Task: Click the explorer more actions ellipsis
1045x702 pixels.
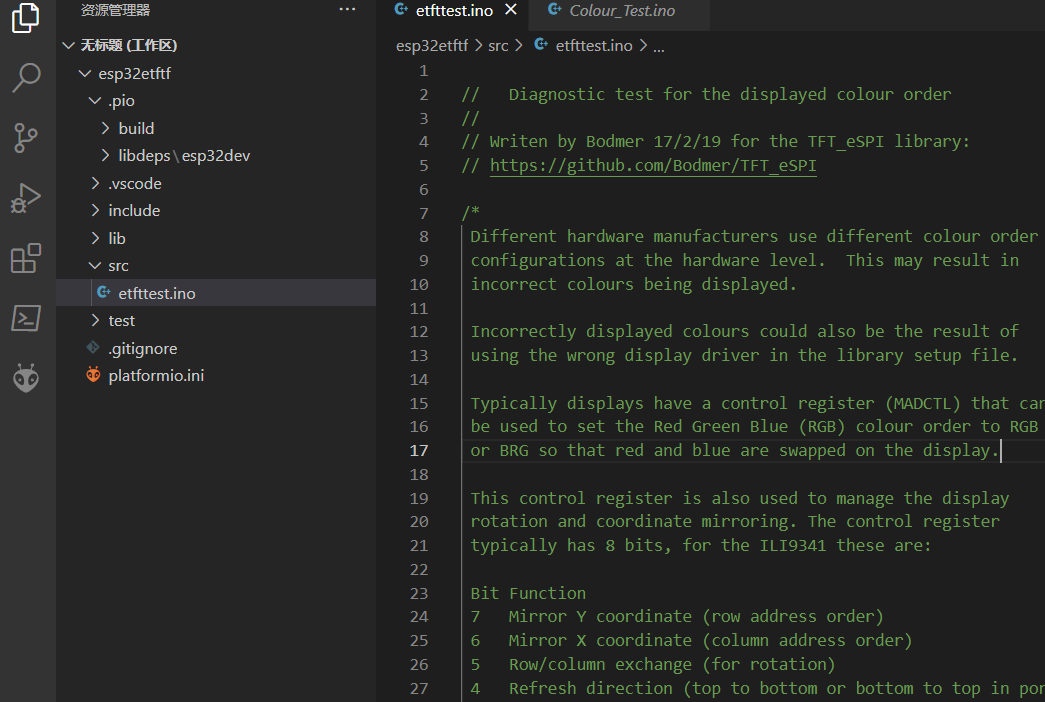Action: tap(347, 10)
